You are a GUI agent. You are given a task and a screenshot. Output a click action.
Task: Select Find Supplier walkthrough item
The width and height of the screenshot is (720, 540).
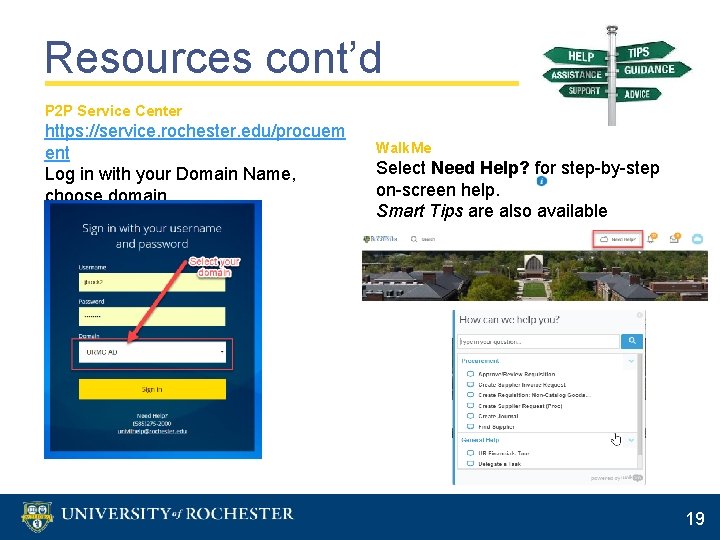496,427
